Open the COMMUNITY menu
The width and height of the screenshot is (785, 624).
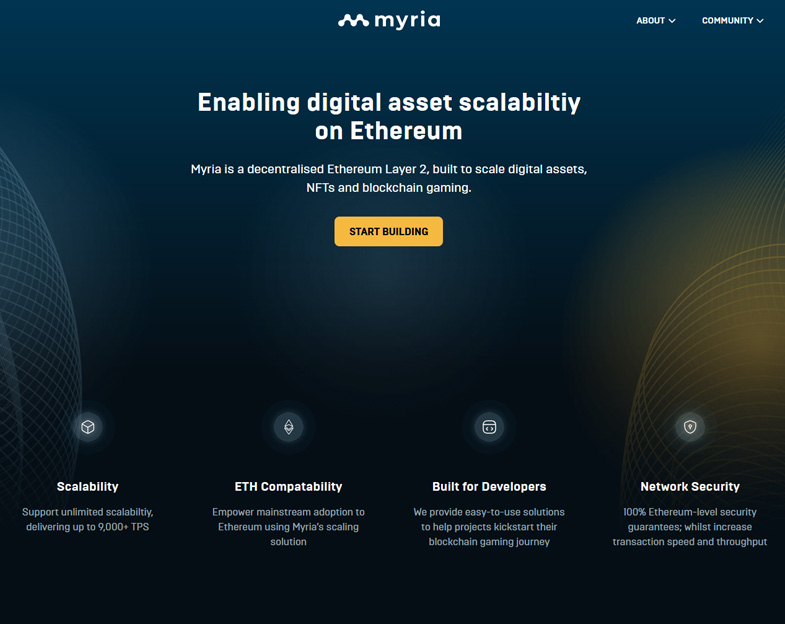click(x=732, y=21)
